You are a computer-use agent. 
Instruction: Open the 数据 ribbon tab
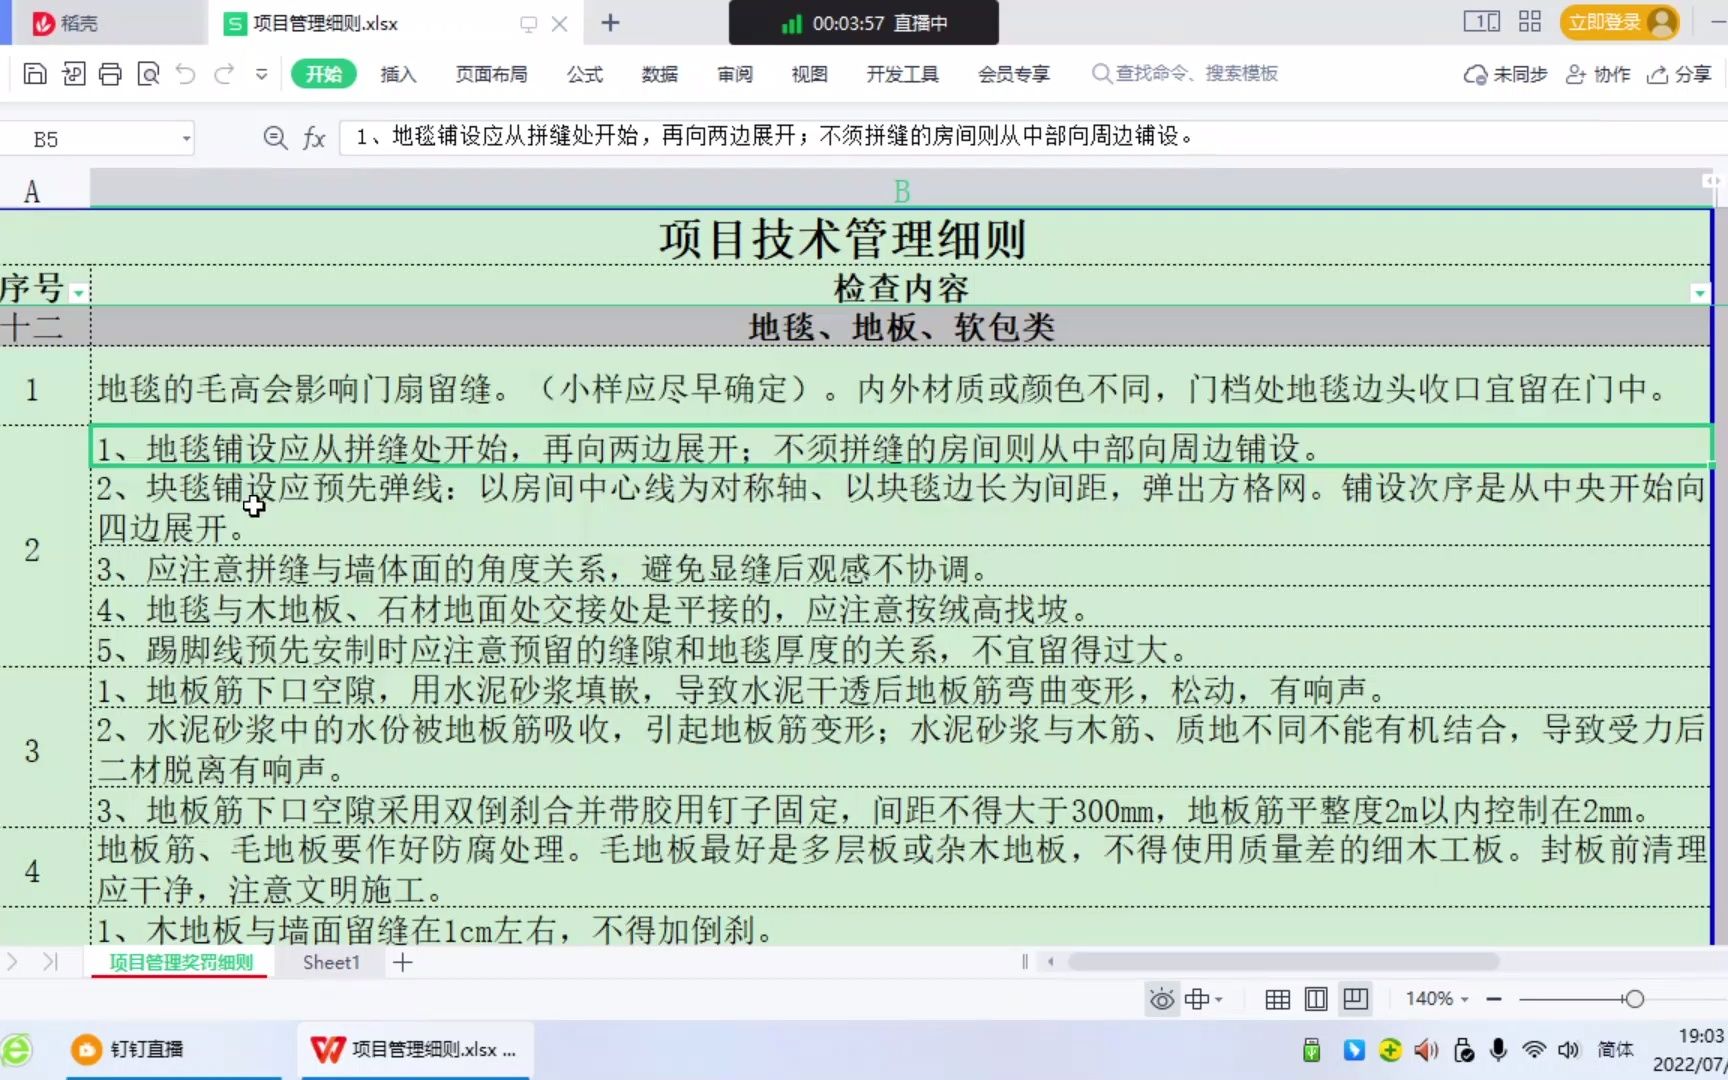point(660,74)
